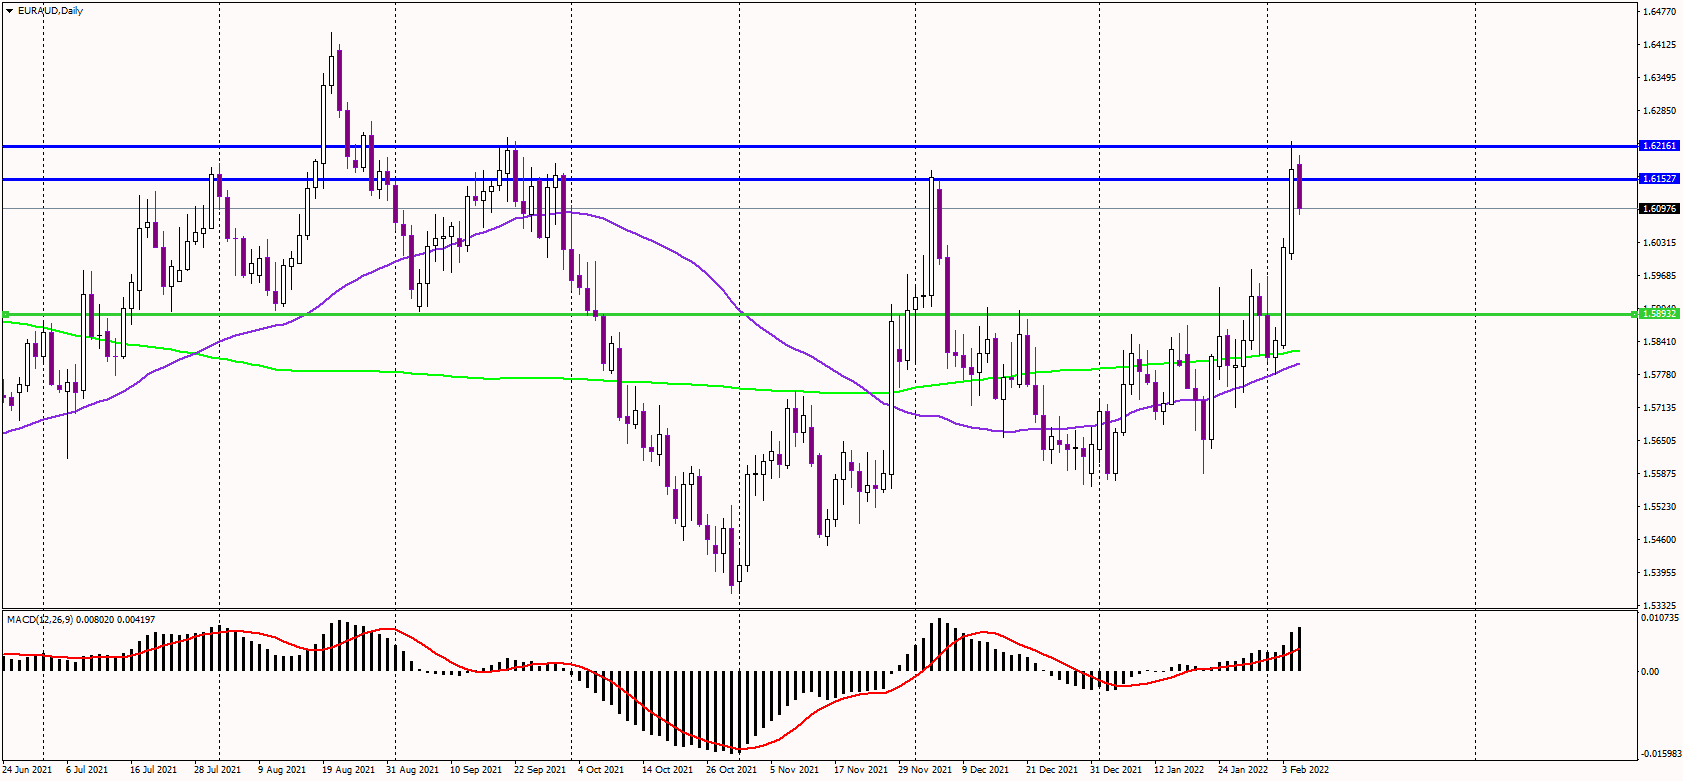
Task: Click the -0.015983 value on MACD scale
Action: click(x=1660, y=754)
